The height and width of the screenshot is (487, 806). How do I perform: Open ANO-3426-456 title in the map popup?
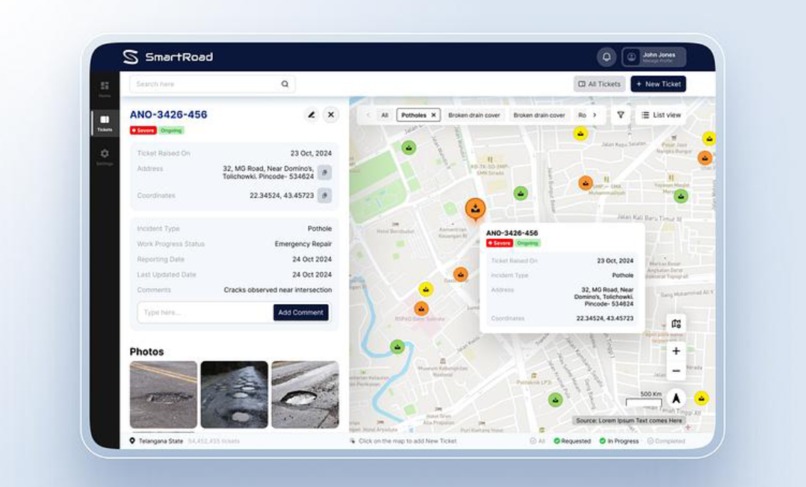[x=512, y=233]
